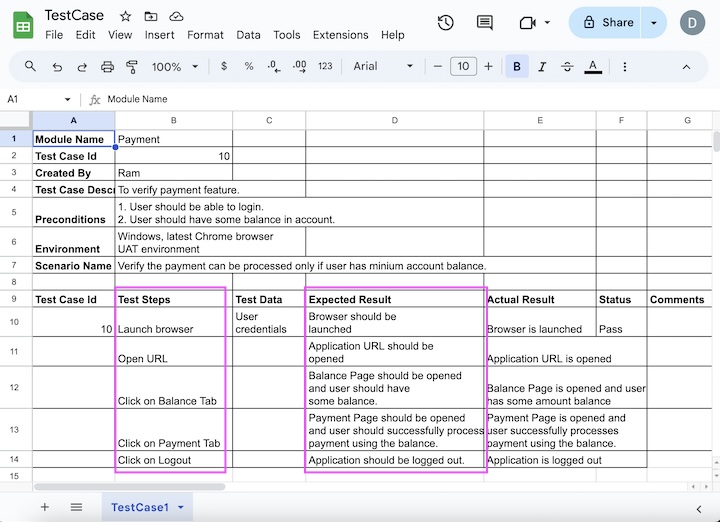The height and width of the screenshot is (522, 720).
Task: Click the print icon
Action: (x=108, y=67)
